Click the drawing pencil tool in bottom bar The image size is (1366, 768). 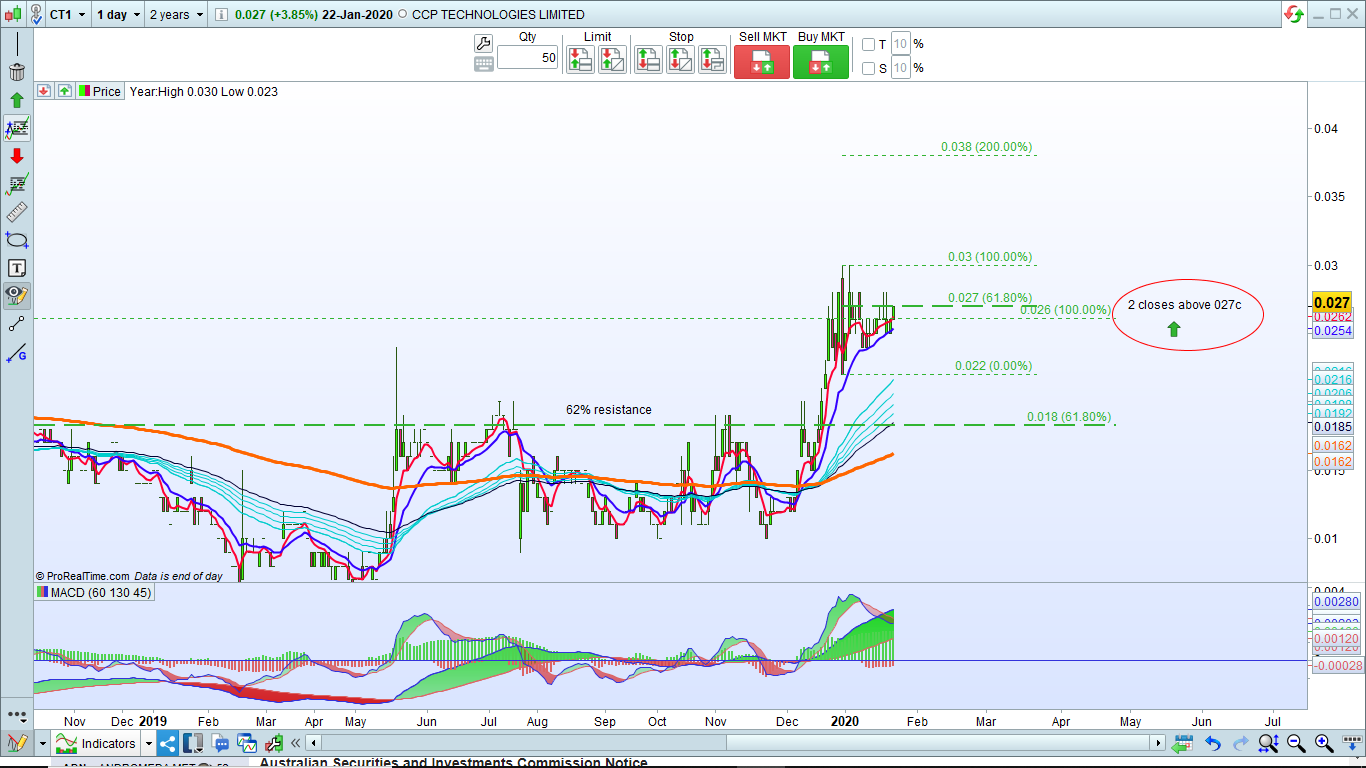click(x=17, y=743)
